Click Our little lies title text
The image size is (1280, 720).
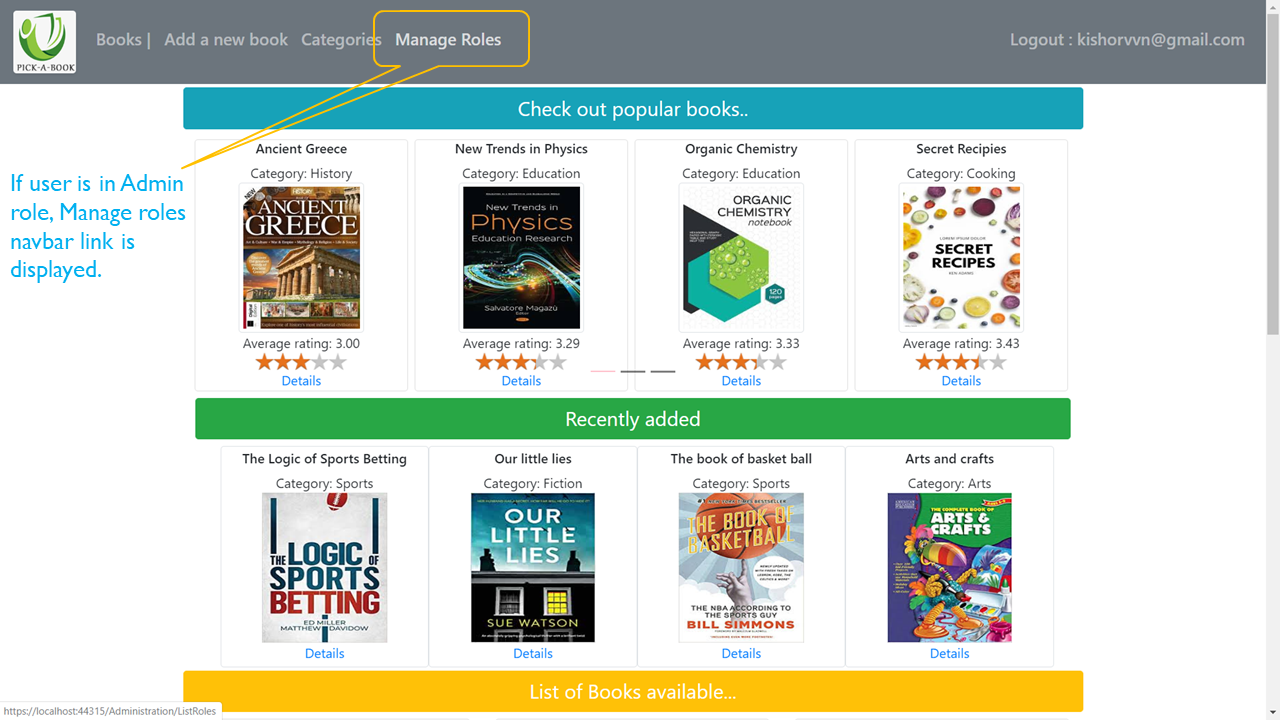(x=533, y=459)
